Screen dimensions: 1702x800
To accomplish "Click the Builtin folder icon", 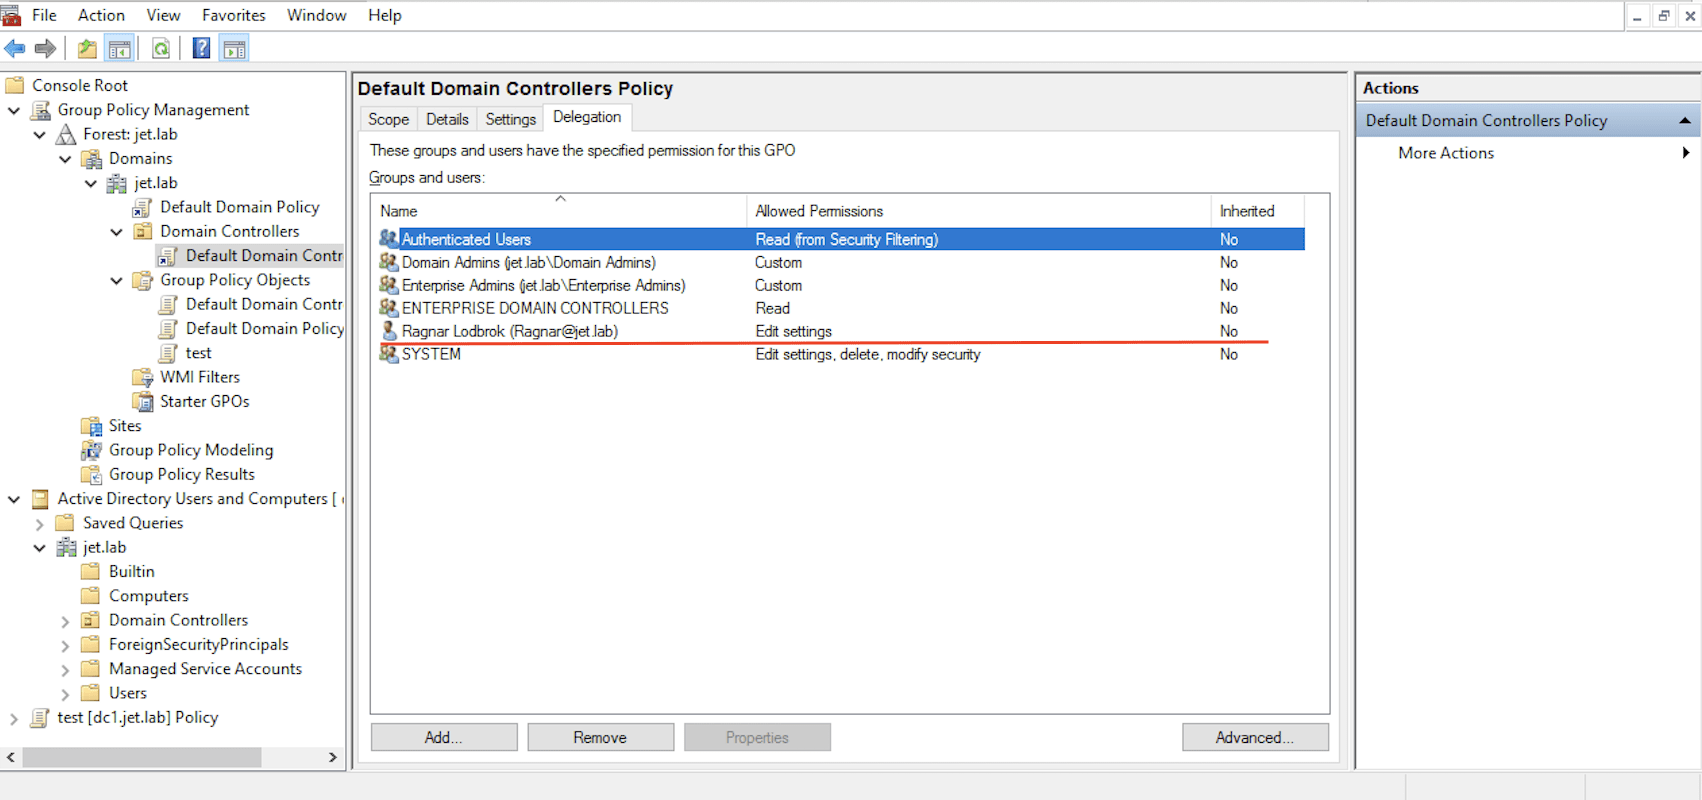I will pos(91,571).
